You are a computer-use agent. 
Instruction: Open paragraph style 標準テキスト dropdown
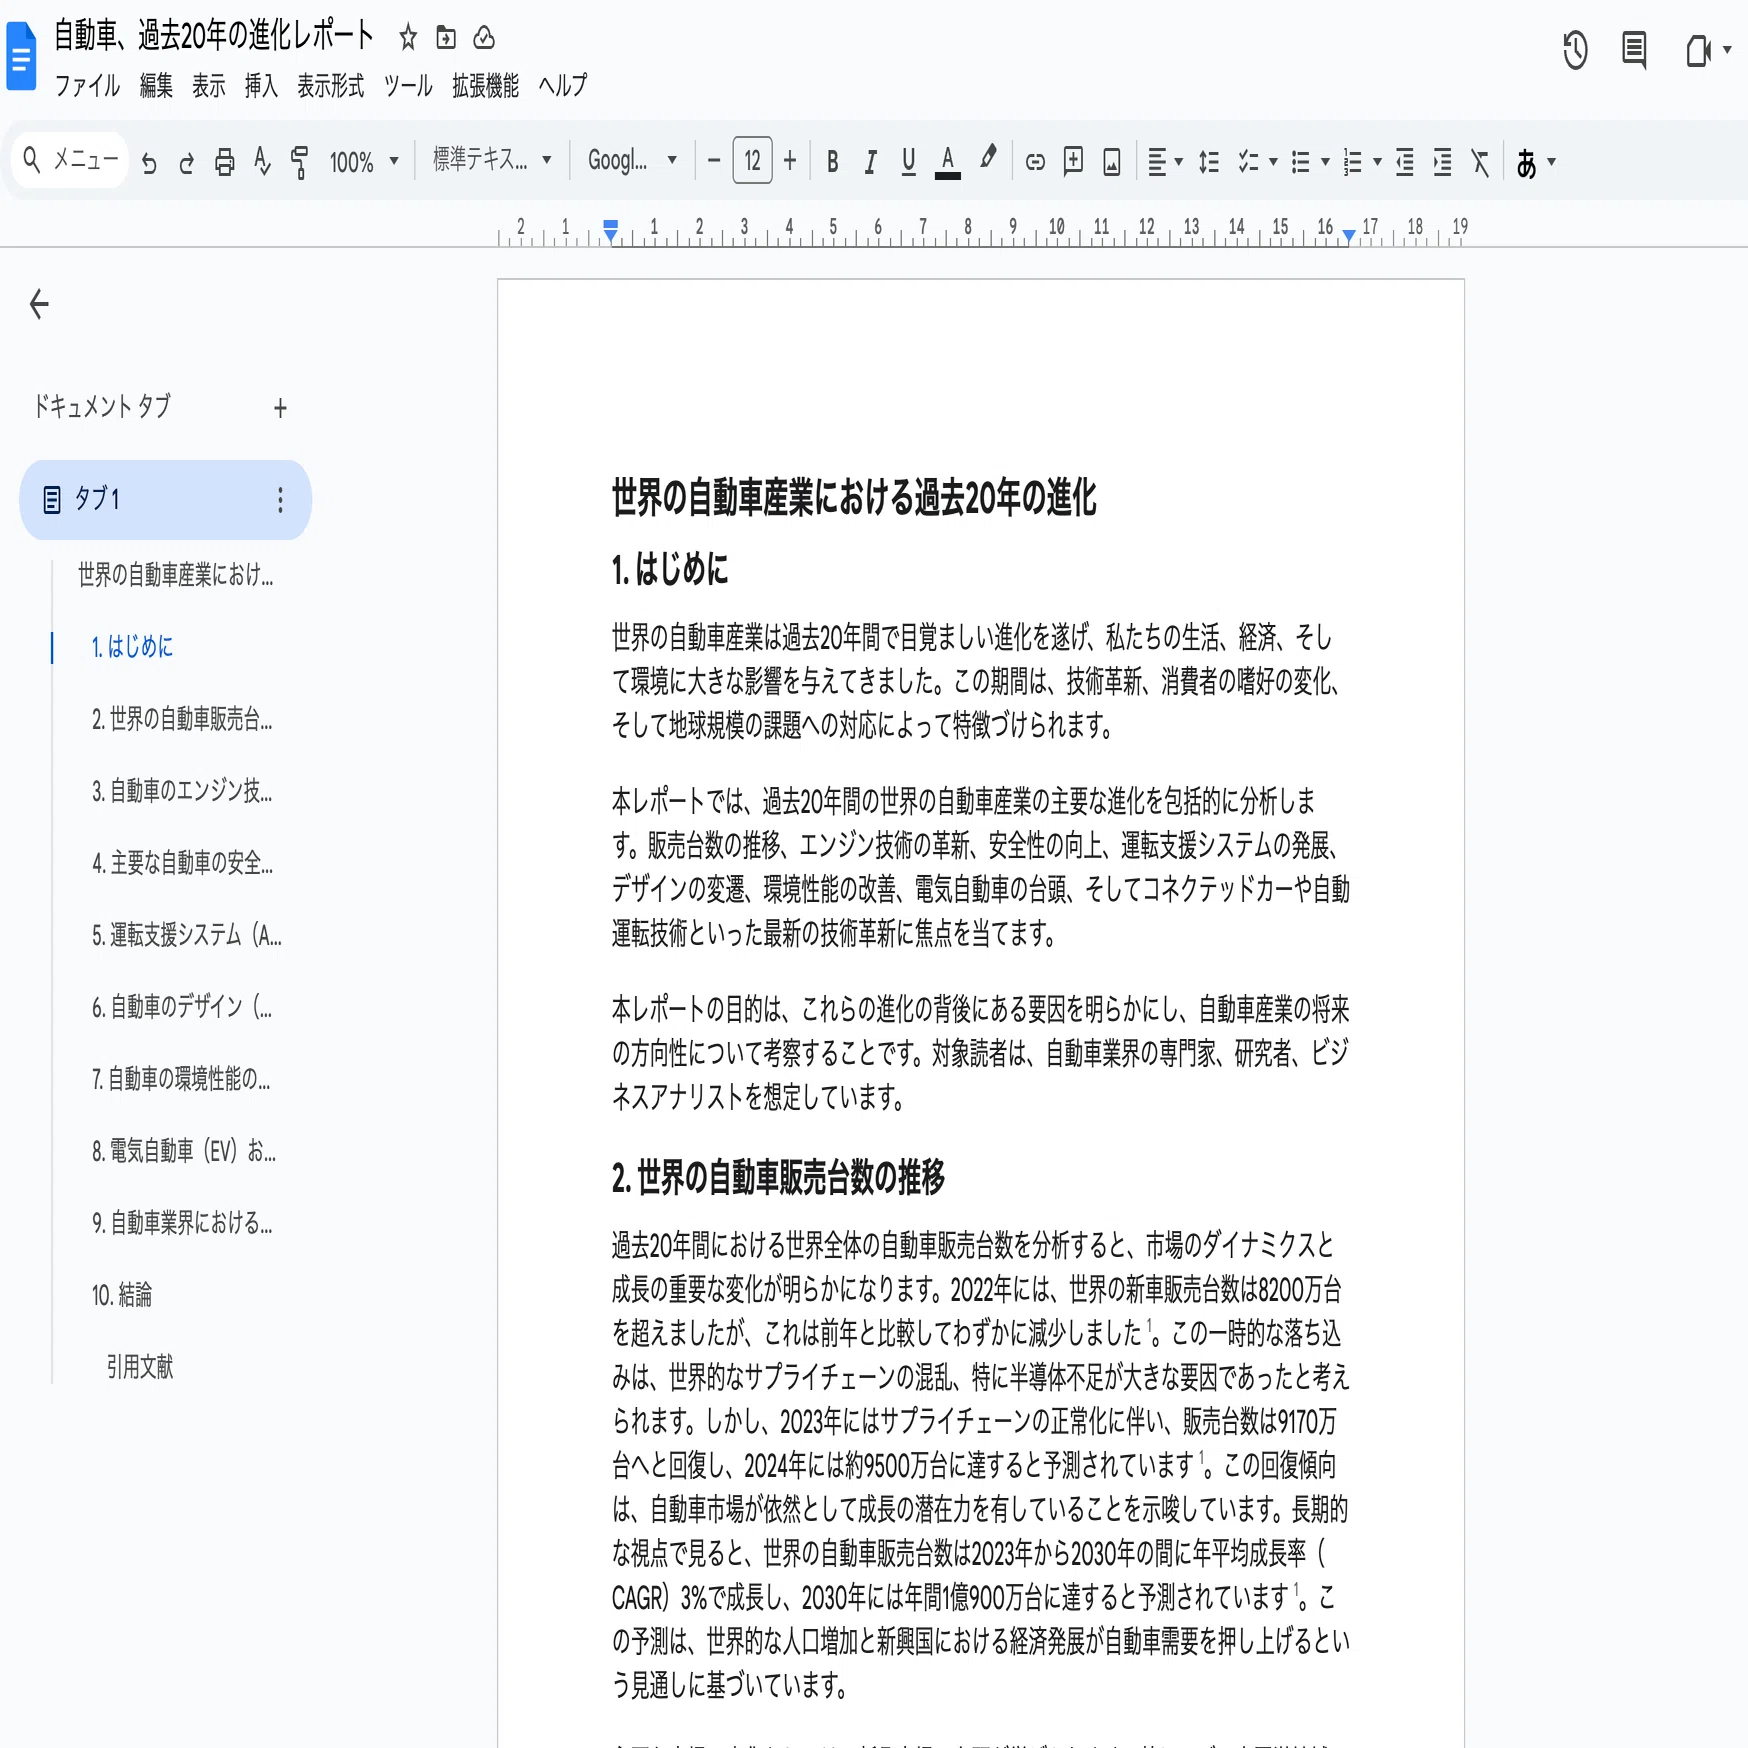(492, 160)
